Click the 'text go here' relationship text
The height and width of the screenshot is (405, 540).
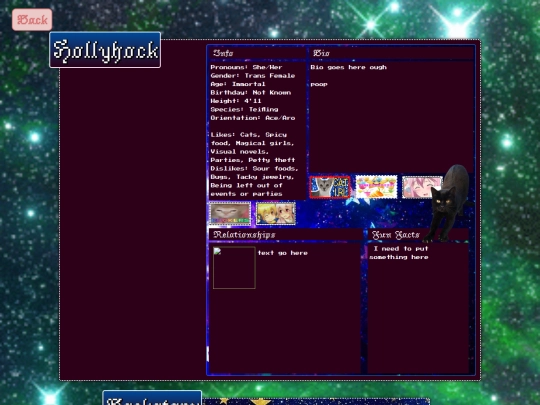coord(283,253)
